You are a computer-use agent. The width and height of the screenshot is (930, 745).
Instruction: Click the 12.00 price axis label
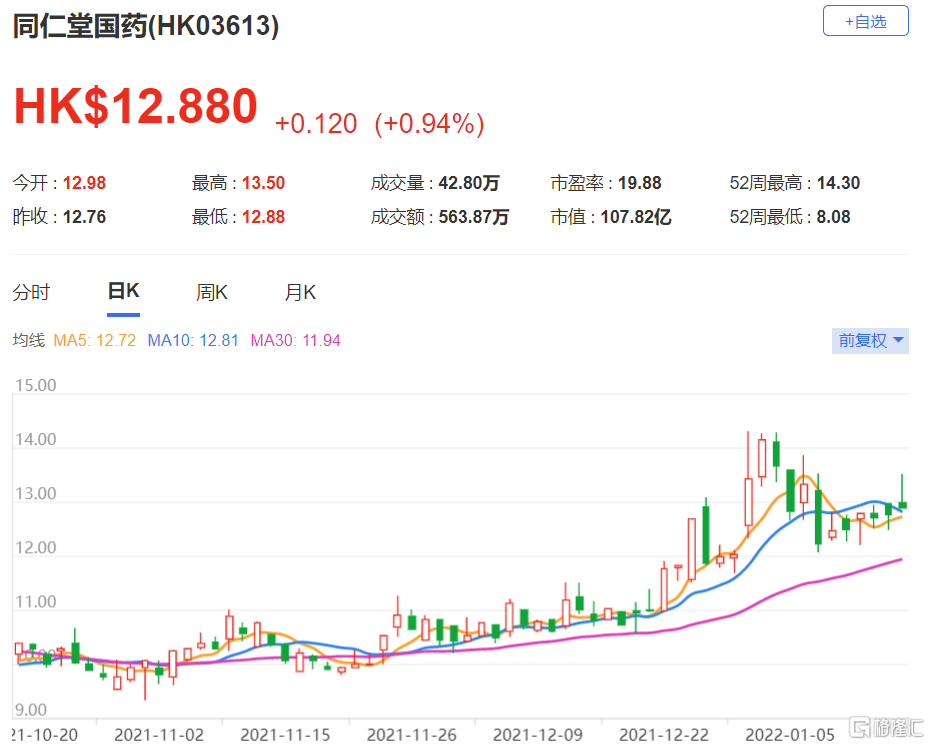36,547
